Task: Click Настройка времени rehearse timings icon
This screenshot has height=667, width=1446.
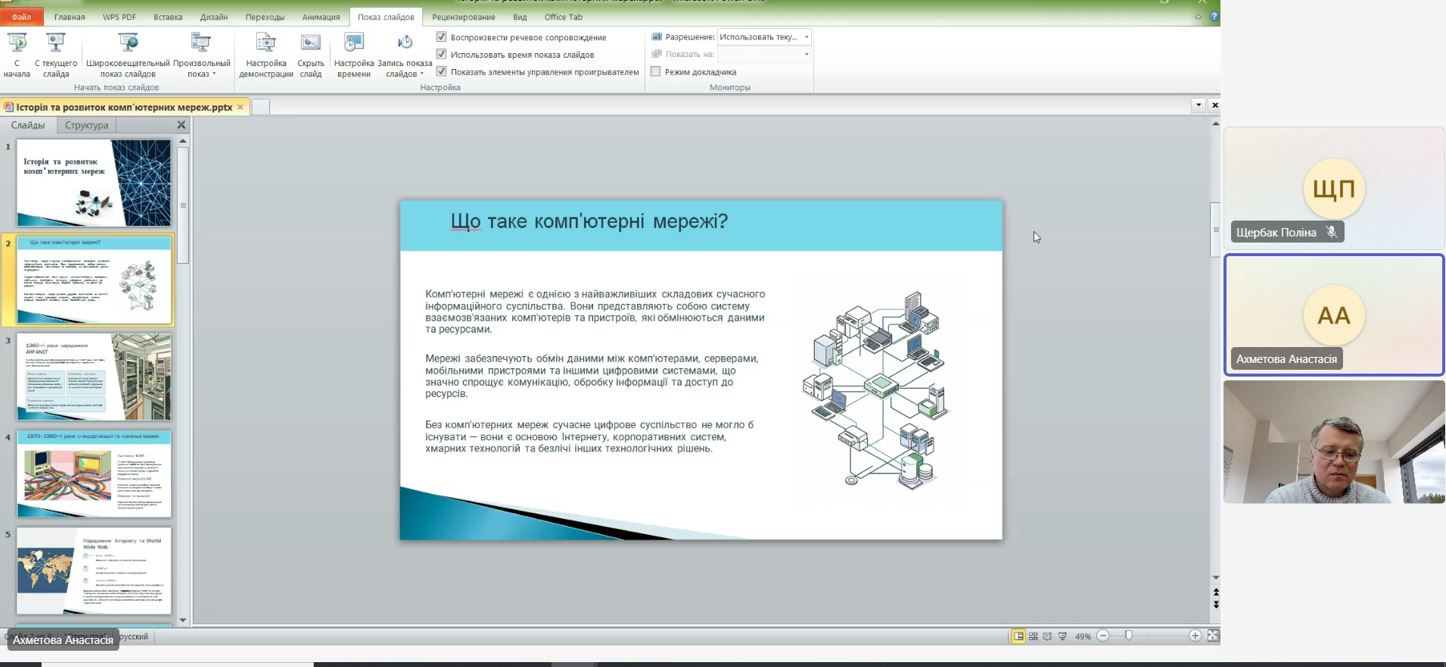Action: pos(354,45)
